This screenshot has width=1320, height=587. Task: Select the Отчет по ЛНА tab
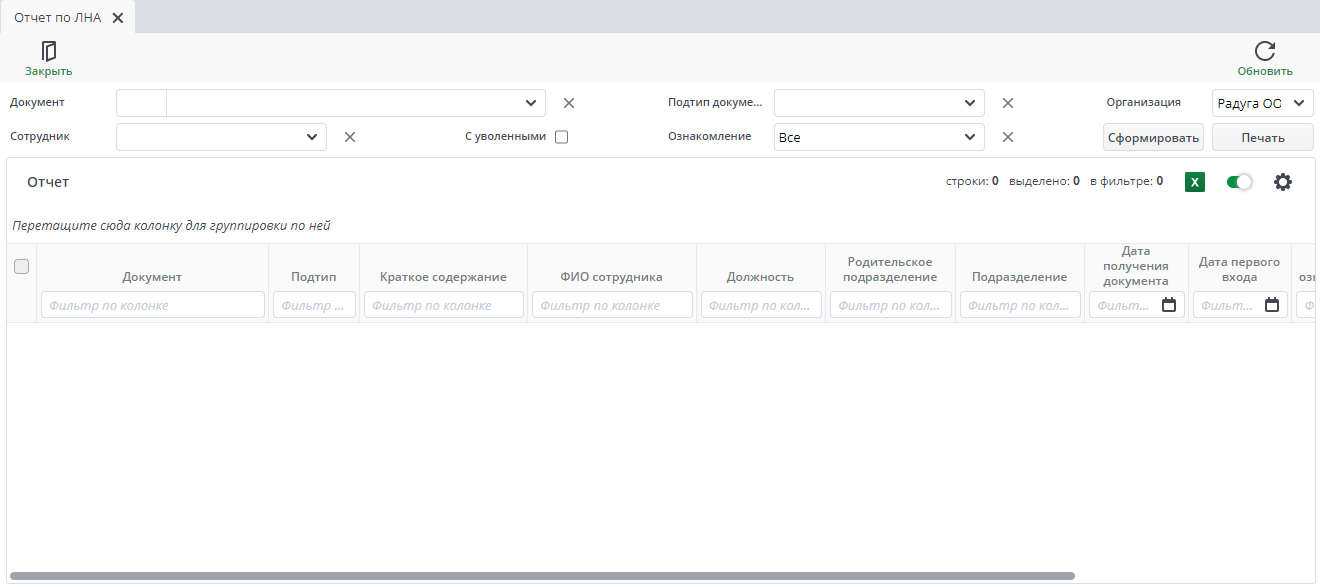click(57, 17)
